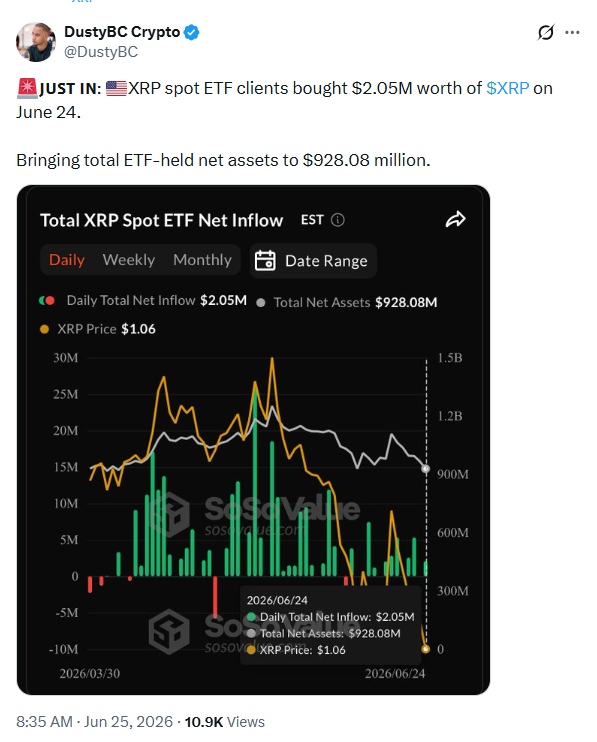The height and width of the screenshot is (742, 597).
Task: Click the calendar icon in Date Range
Action: coord(265,261)
